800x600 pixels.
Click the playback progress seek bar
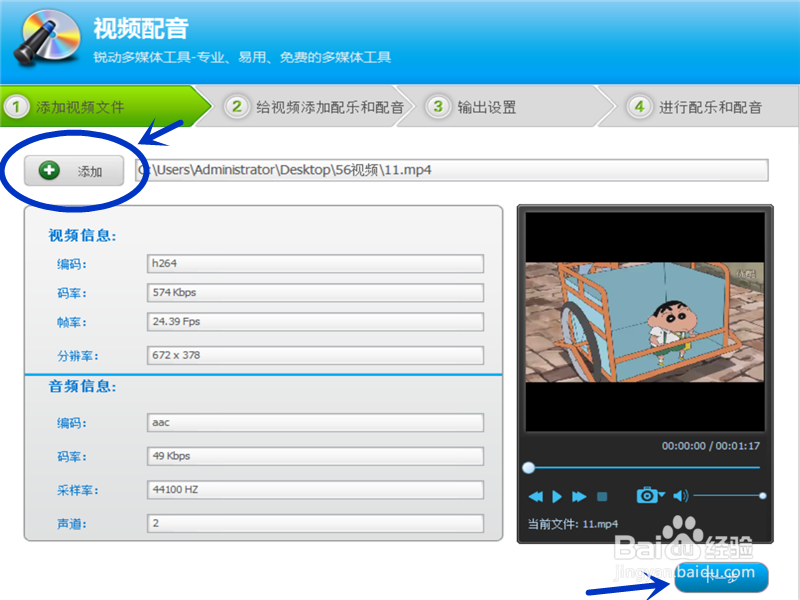pos(645,465)
